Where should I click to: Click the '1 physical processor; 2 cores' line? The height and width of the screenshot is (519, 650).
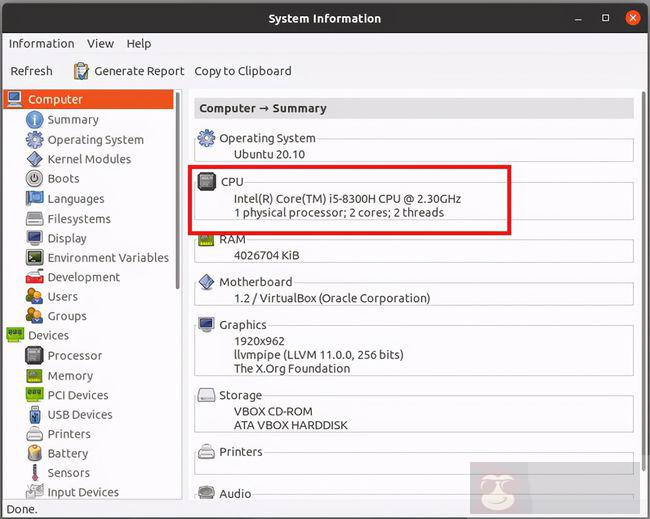pyautogui.click(x=339, y=213)
